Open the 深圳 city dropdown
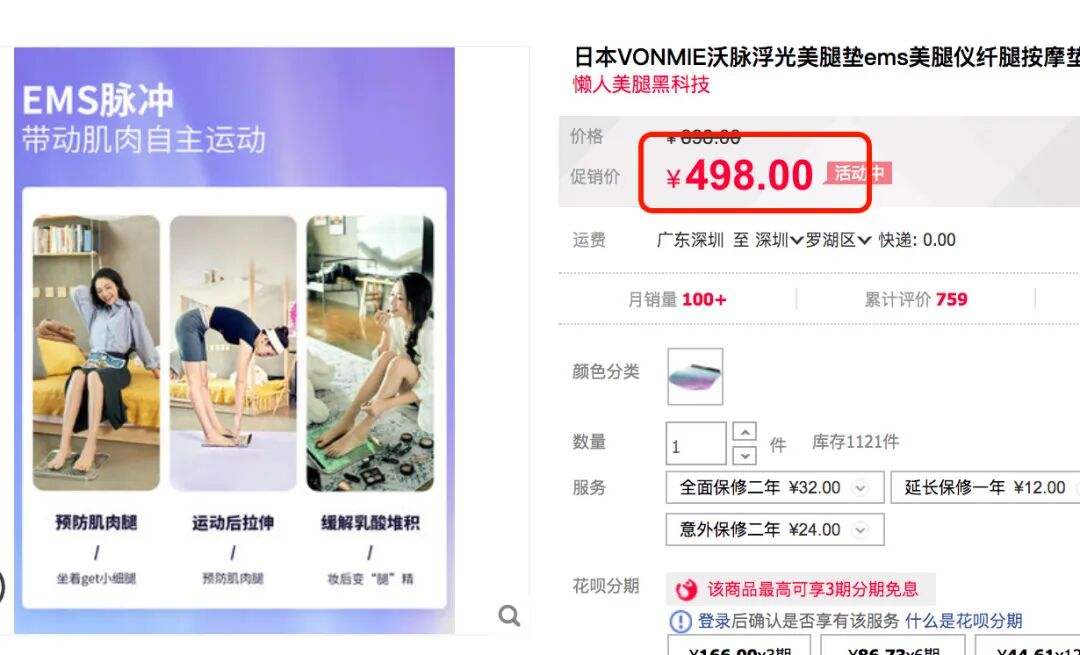The height and width of the screenshot is (655, 1080). (779, 240)
